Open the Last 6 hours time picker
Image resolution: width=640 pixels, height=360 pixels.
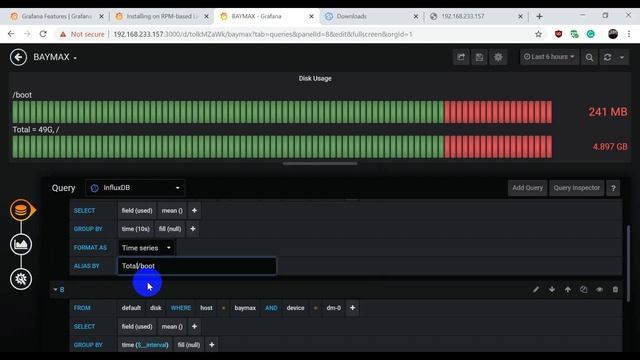point(549,57)
